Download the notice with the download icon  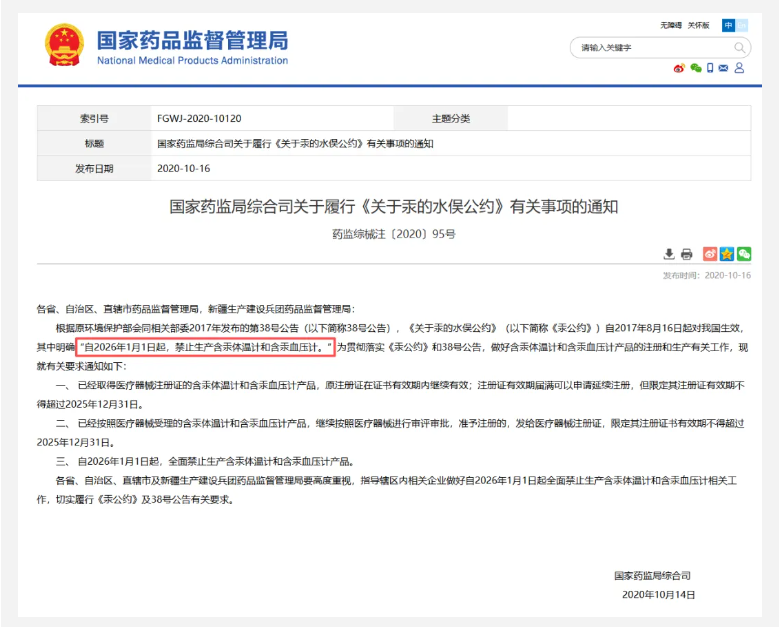[669, 254]
